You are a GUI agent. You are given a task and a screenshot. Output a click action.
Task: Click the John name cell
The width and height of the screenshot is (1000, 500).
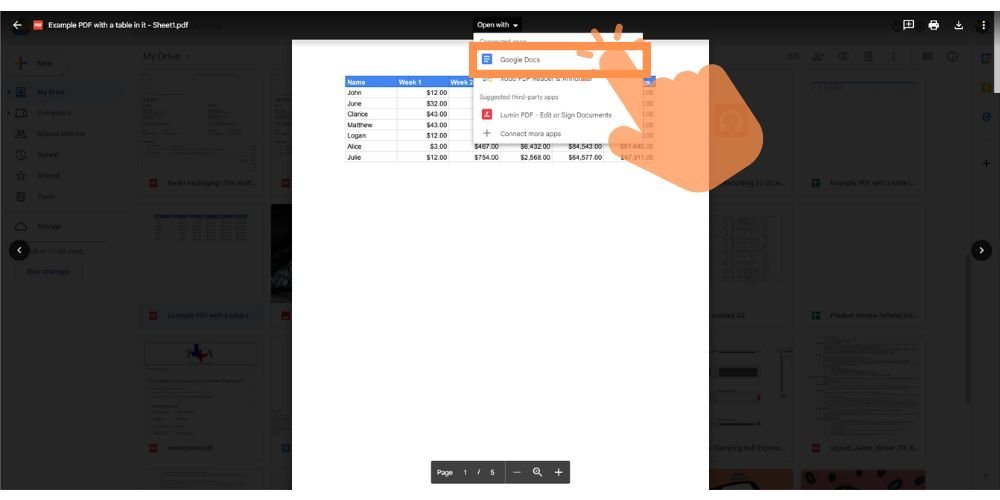pos(371,92)
